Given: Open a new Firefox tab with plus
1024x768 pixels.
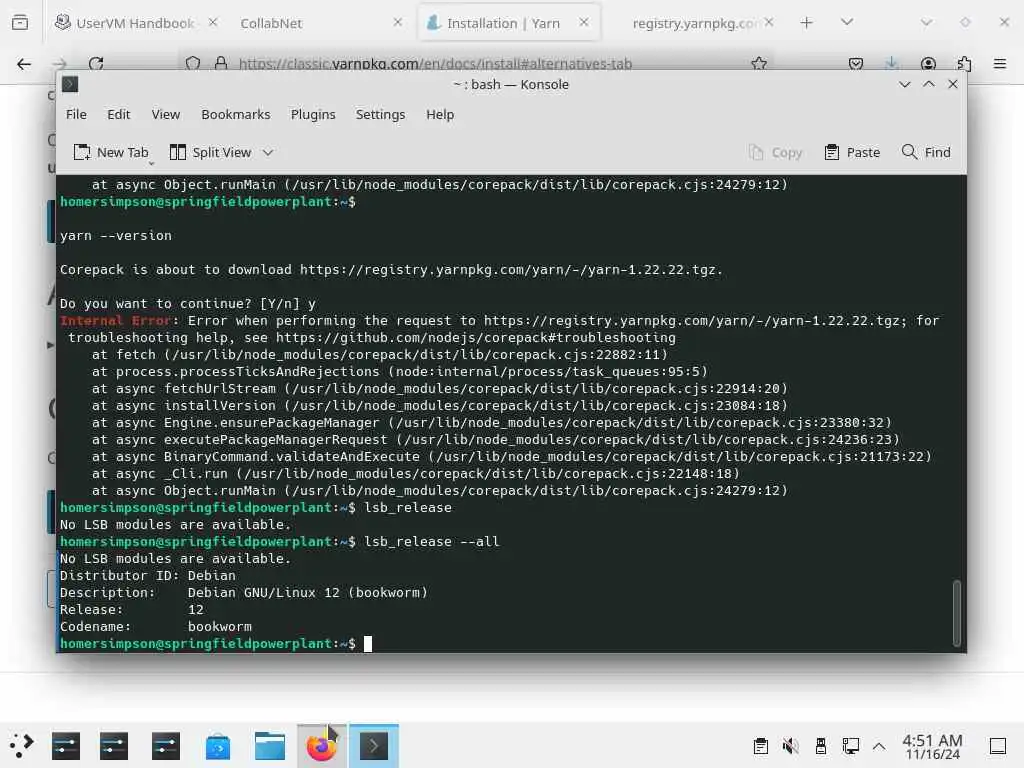Looking at the screenshot, I should pyautogui.click(x=807, y=23).
